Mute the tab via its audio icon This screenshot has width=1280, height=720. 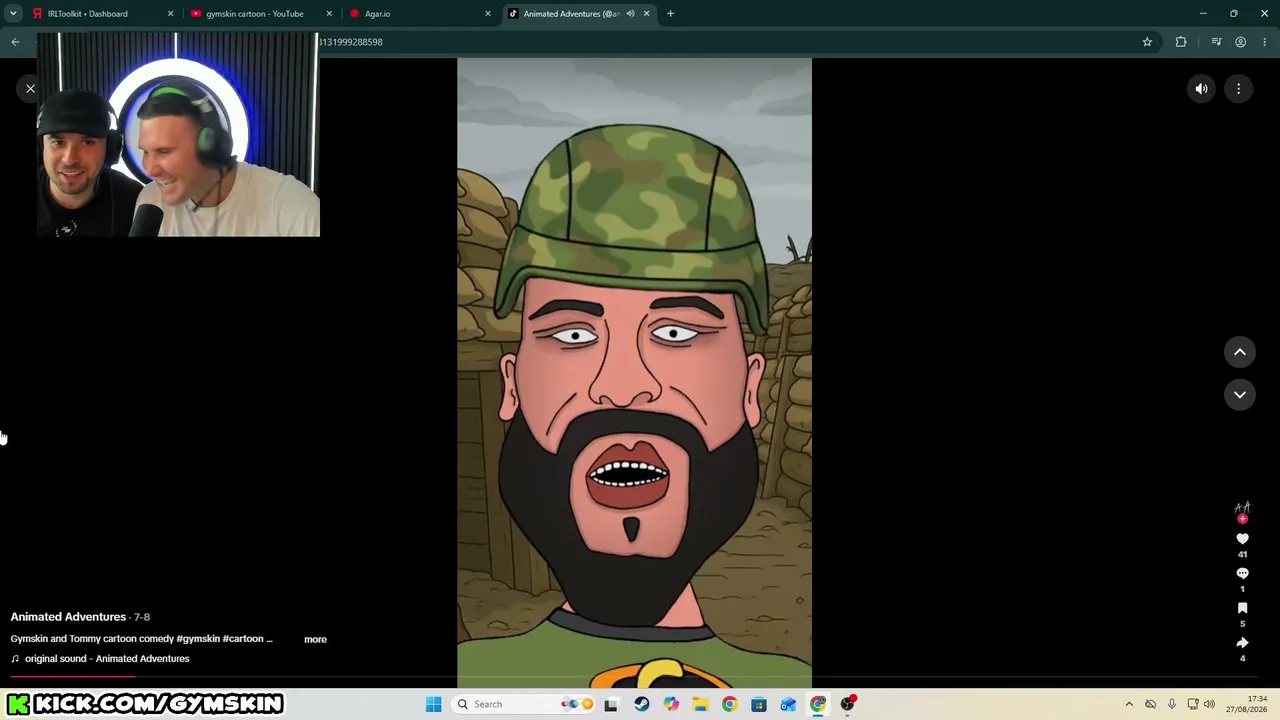(630, 14)
